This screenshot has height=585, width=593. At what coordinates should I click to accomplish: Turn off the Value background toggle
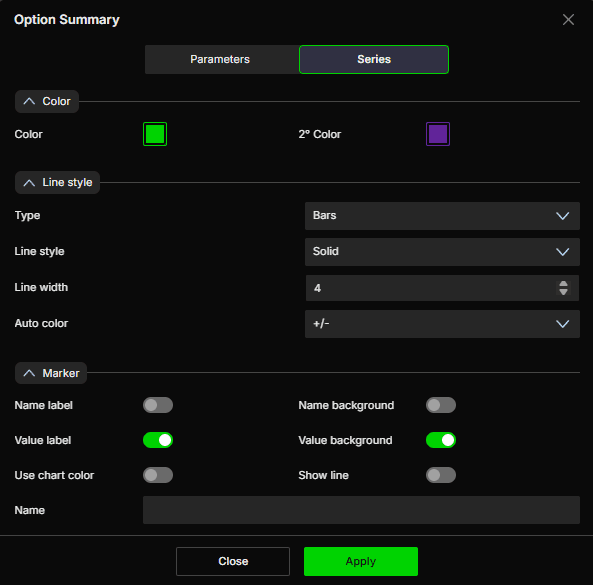[x=441, y=440]
